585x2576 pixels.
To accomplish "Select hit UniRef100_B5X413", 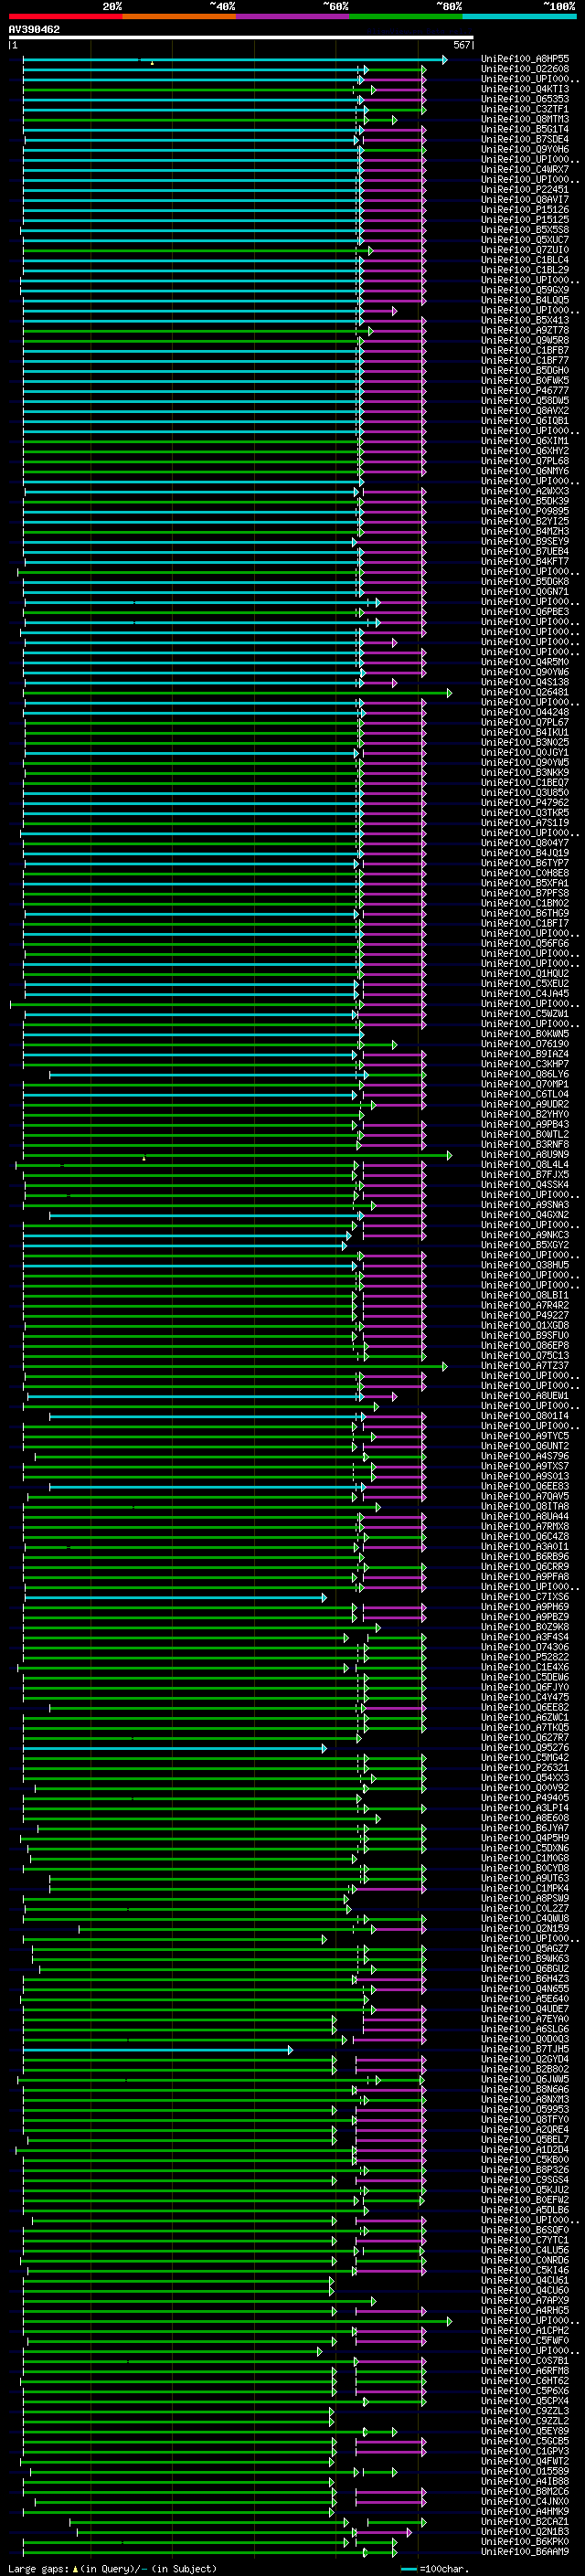I will tap(525, 320).
